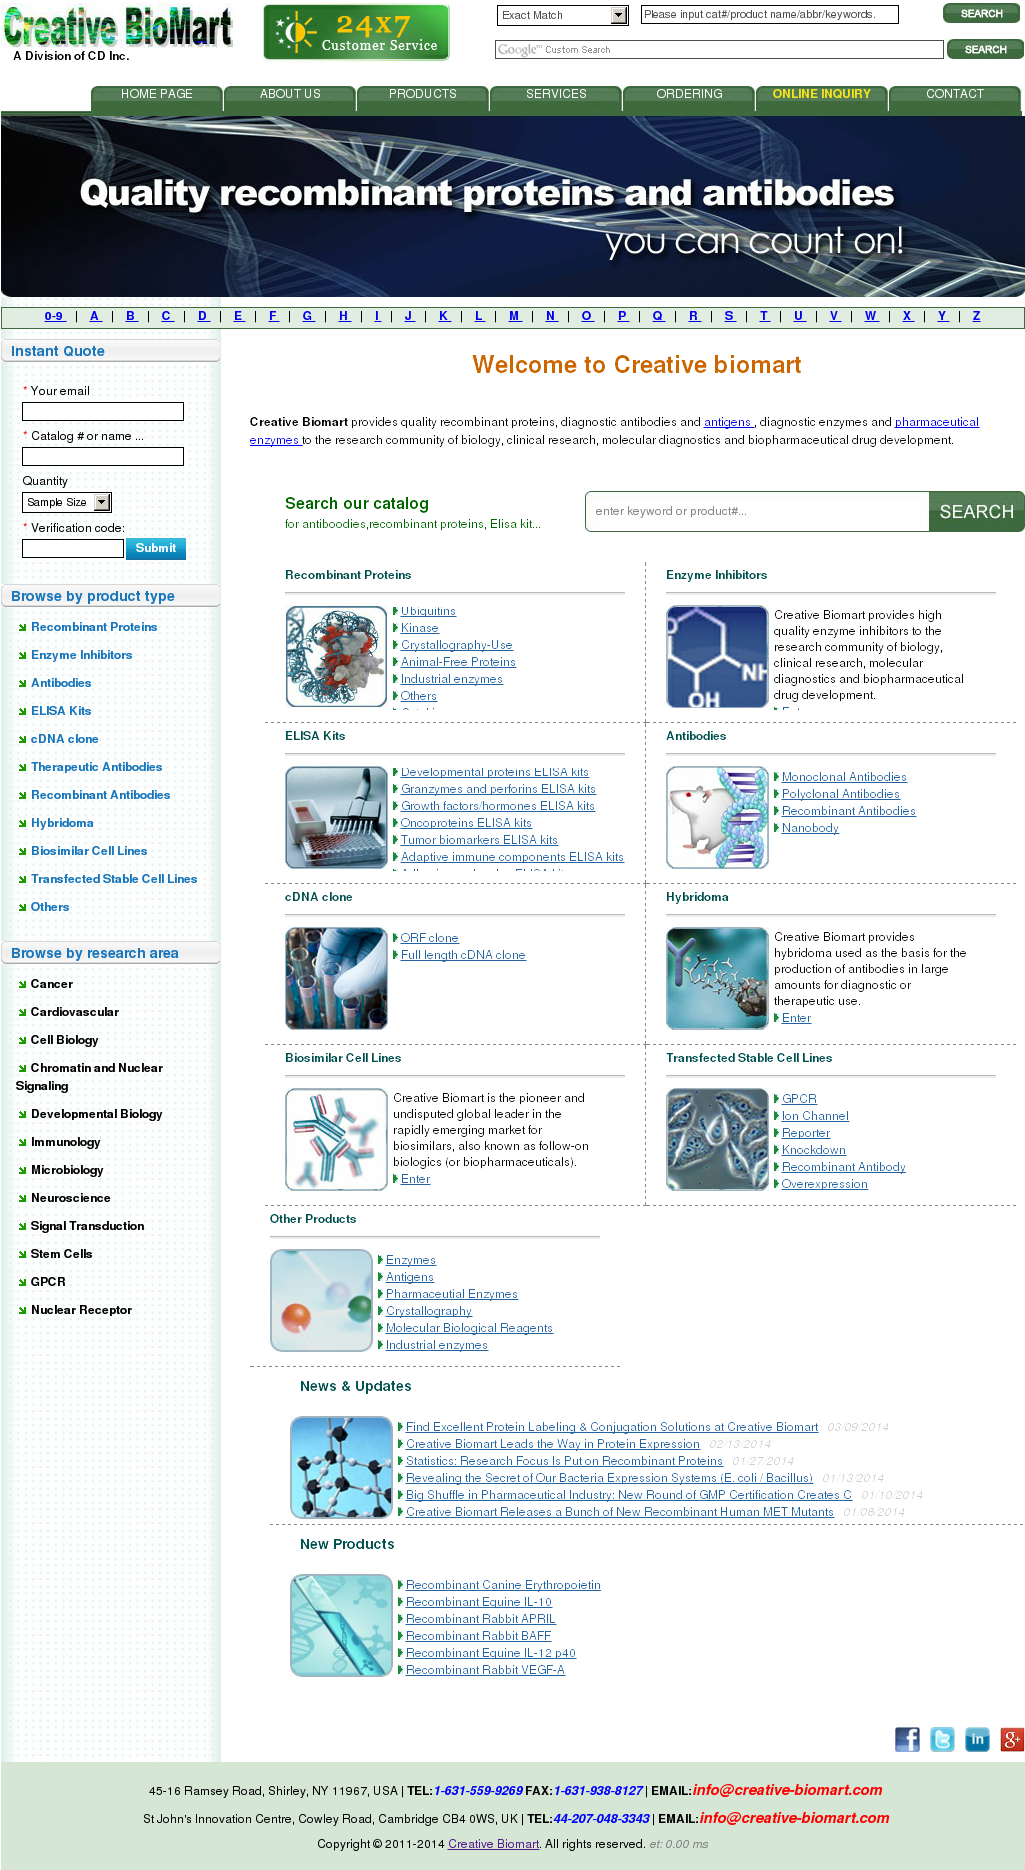
Task: Open the Other Products molecule thumbnail
Action: (x=321, y=1300)
